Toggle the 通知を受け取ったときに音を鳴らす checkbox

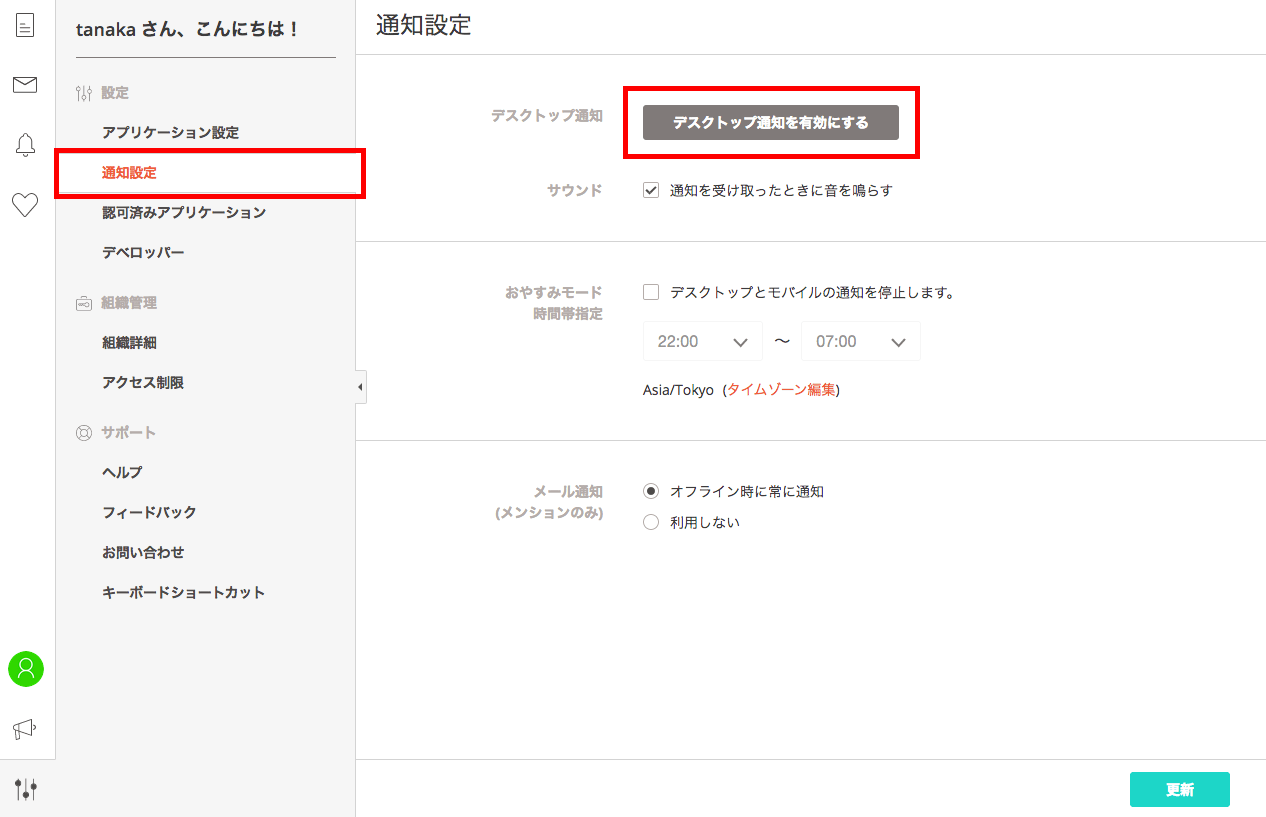(x=651, y=190)
